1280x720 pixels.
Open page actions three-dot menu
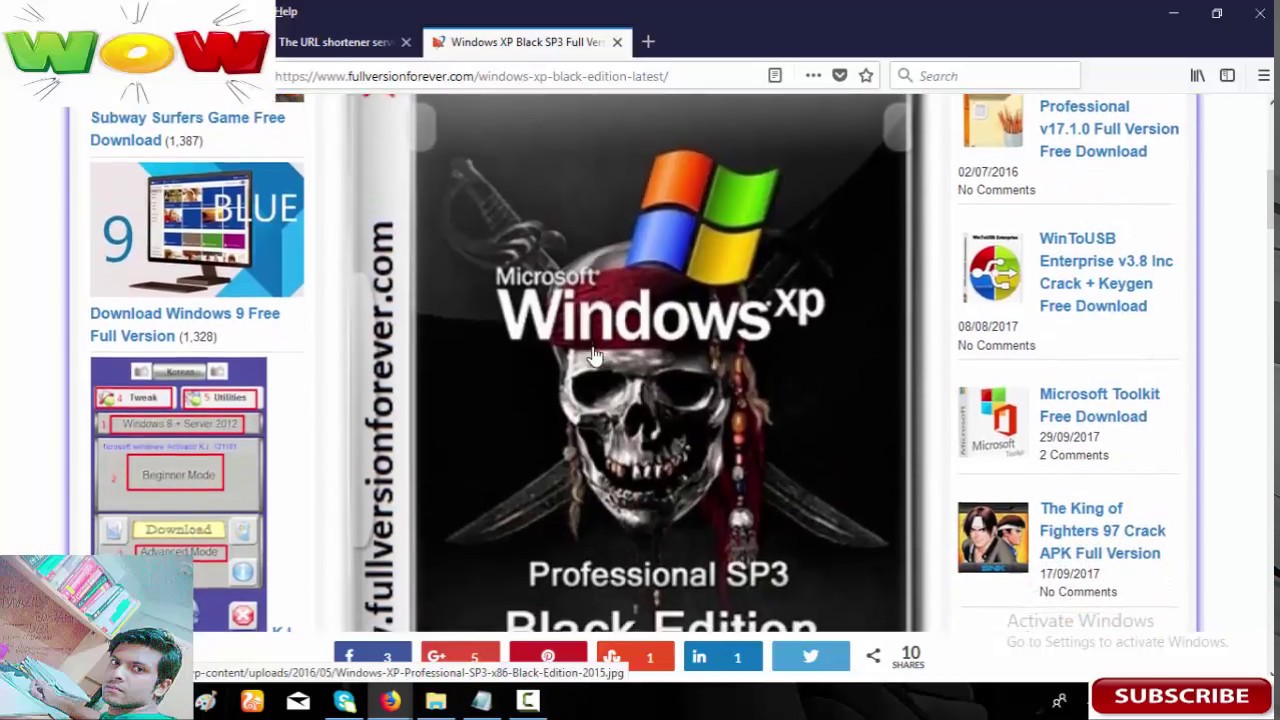click(813, 75)
